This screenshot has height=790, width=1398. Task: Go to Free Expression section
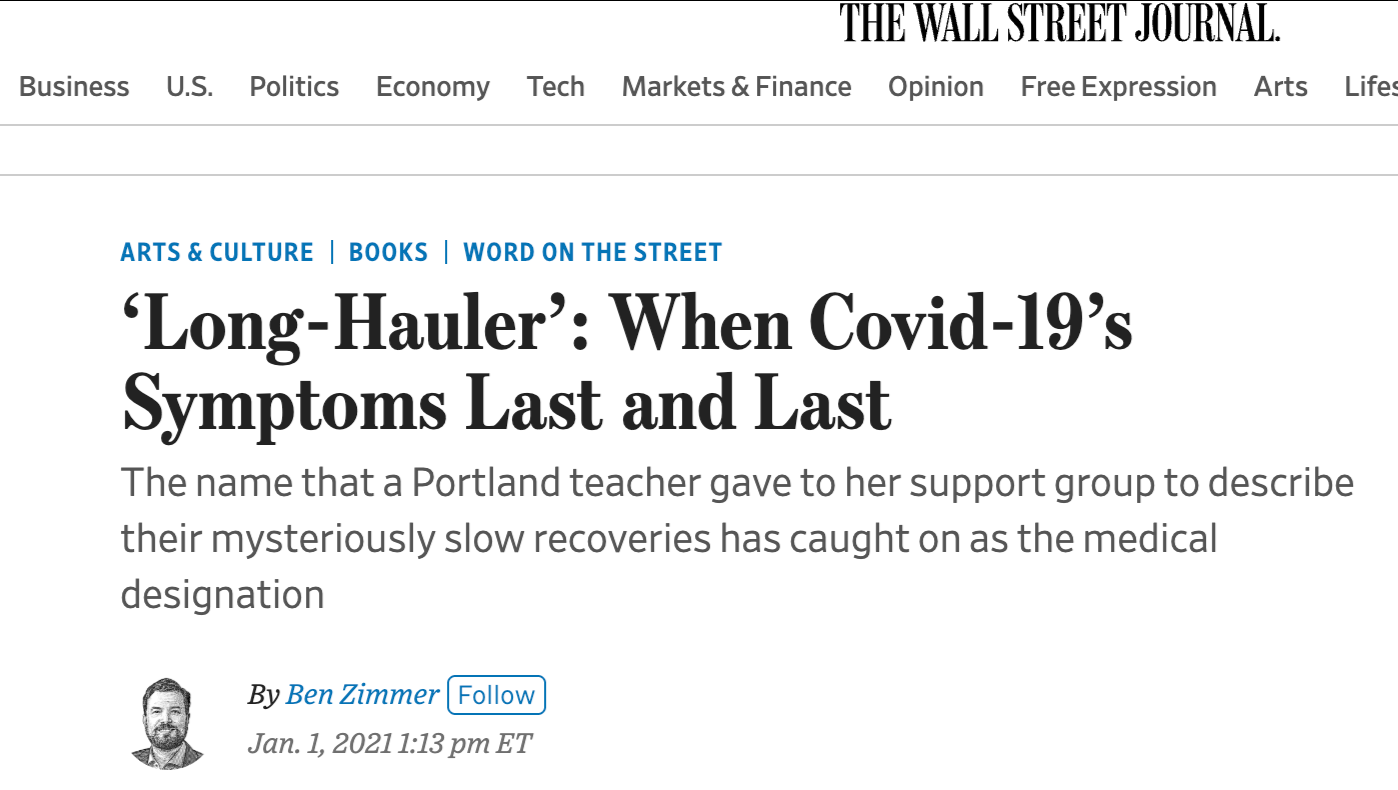pos(1118,87)
